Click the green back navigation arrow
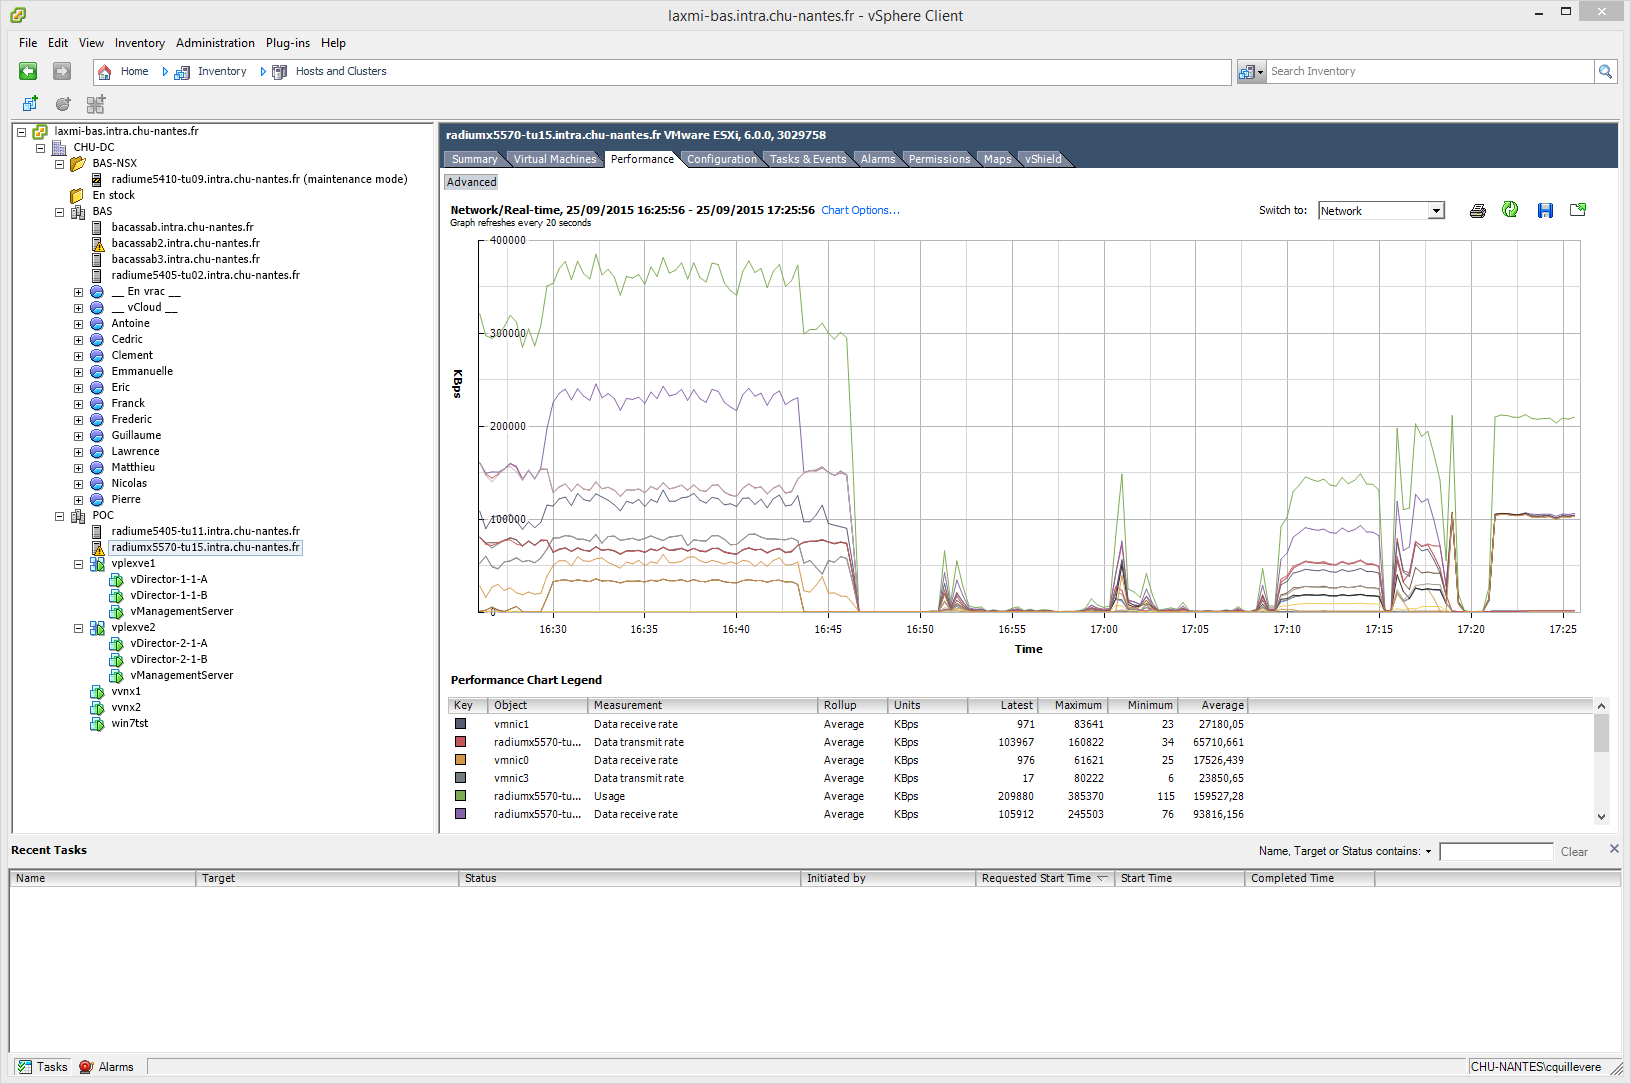Viewport: 1631px width, 1084px height. (x=28, y=71)
